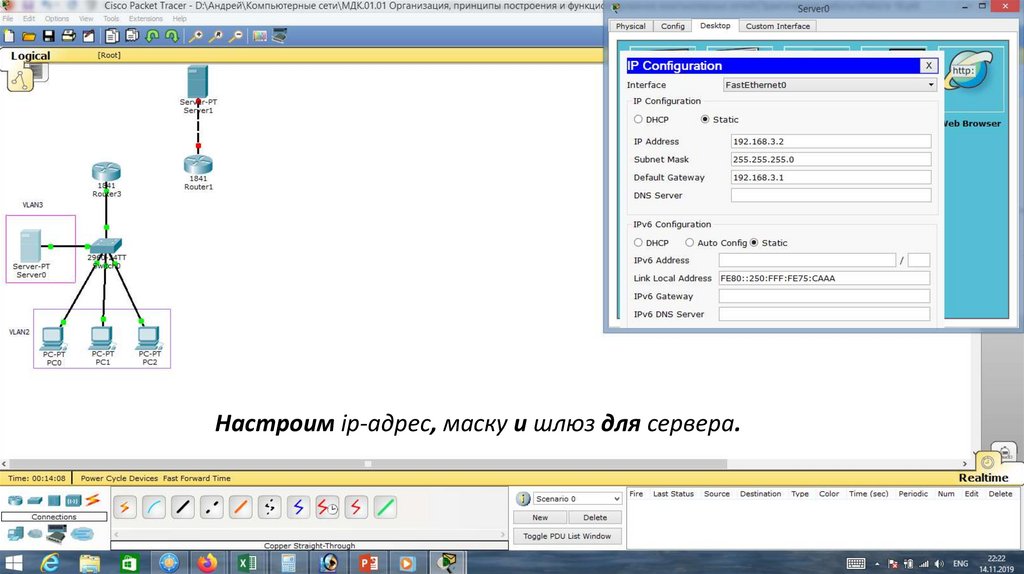The height and width of the screenshot is (574, 1024).
Task: Open the Extensions menu
Action: pos(146,18)
